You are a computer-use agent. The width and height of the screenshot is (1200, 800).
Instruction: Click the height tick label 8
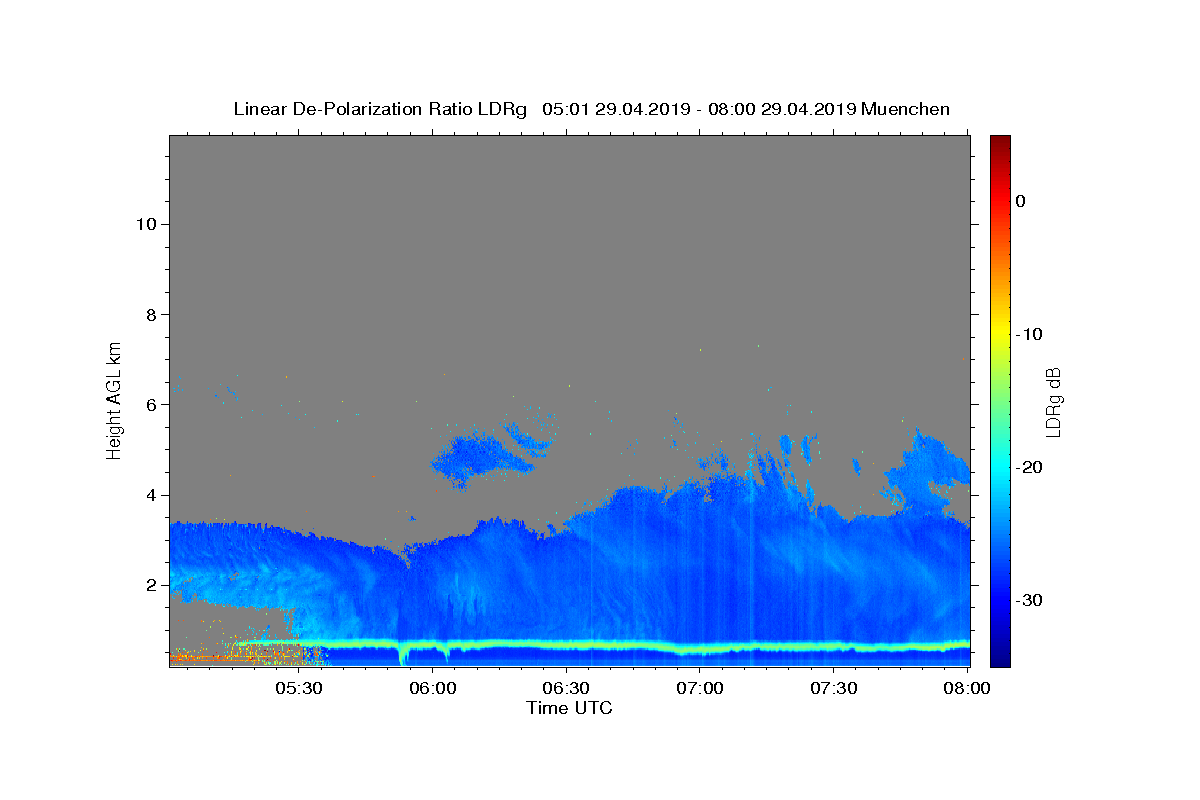pos(150,314)
